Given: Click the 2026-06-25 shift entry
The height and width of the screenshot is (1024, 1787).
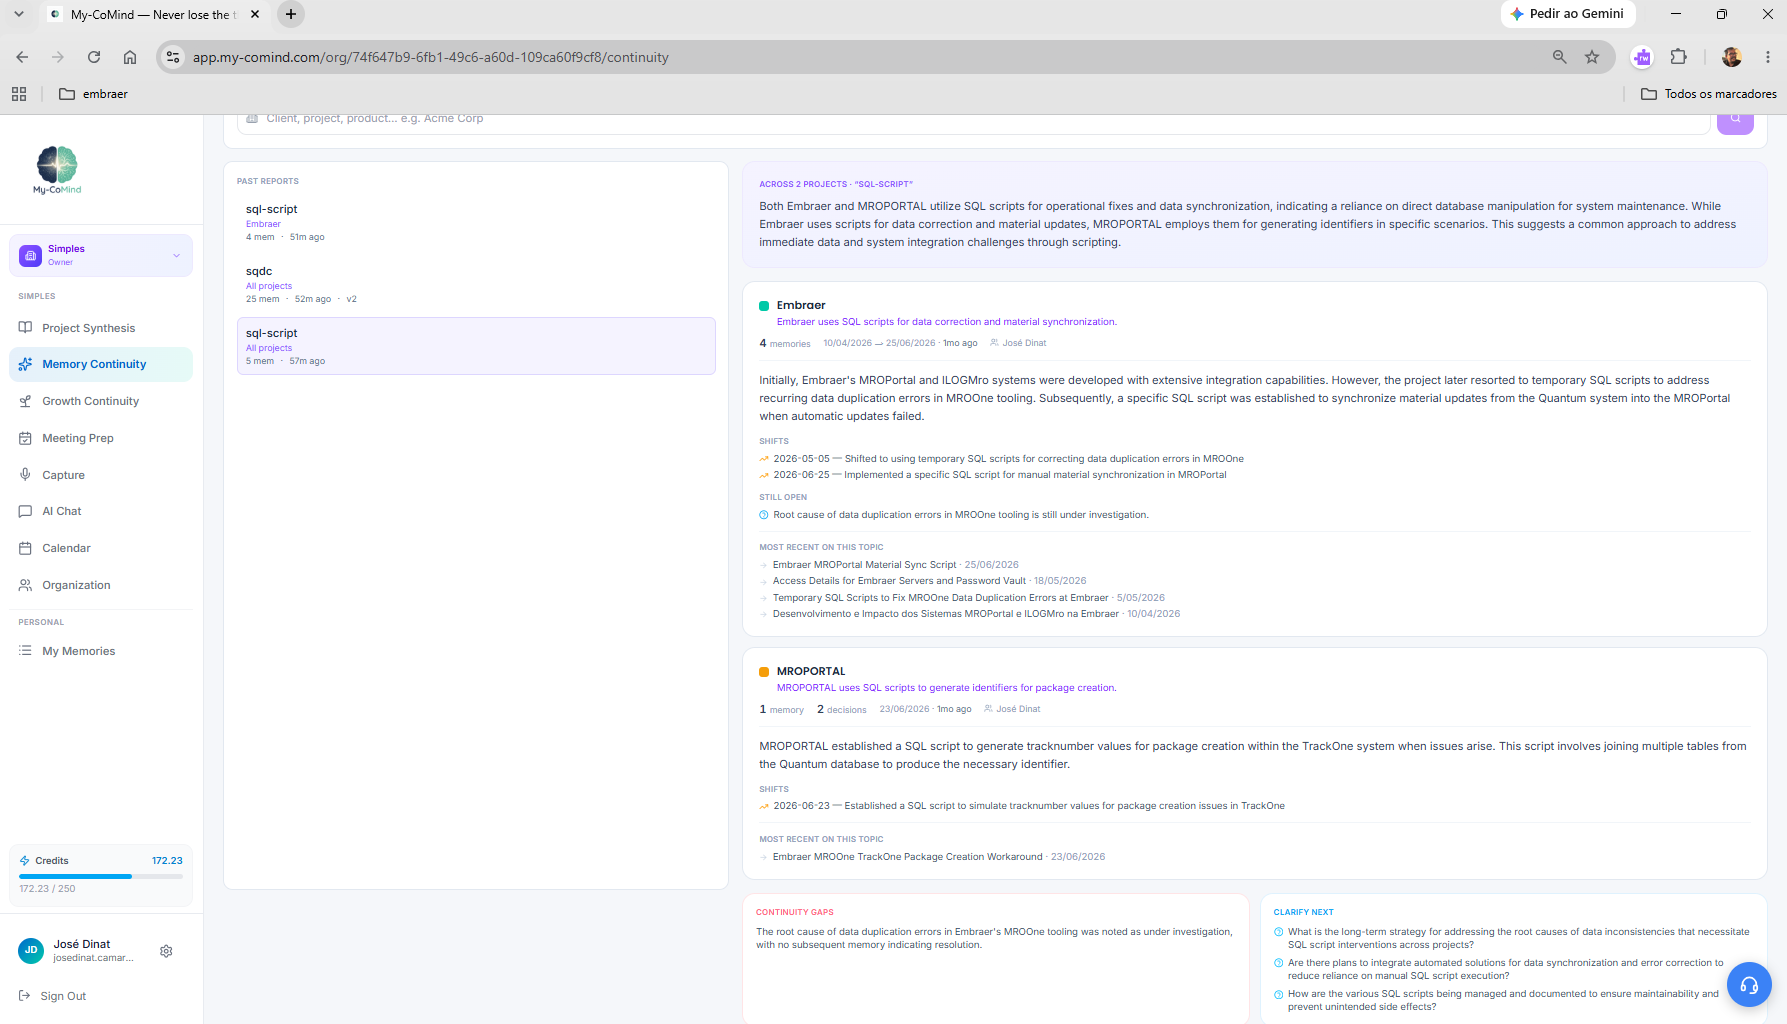Looking at the screenshot, I should pos(993,475).
